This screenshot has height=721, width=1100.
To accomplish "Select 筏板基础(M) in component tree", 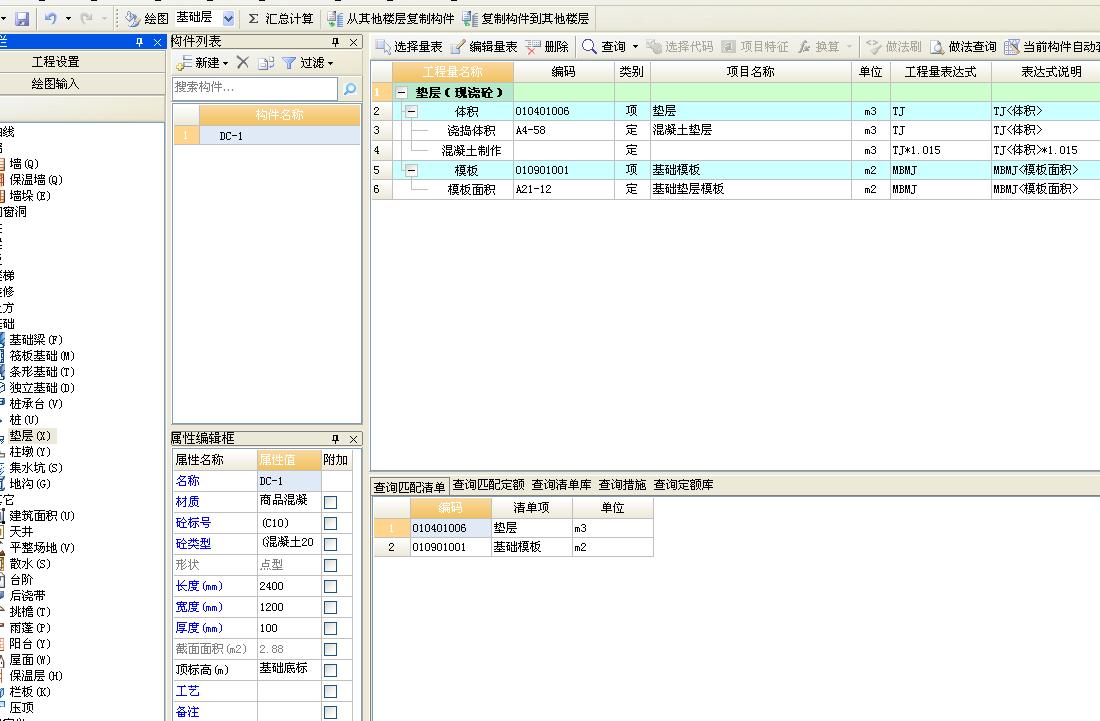I will [x=41, y=356].
